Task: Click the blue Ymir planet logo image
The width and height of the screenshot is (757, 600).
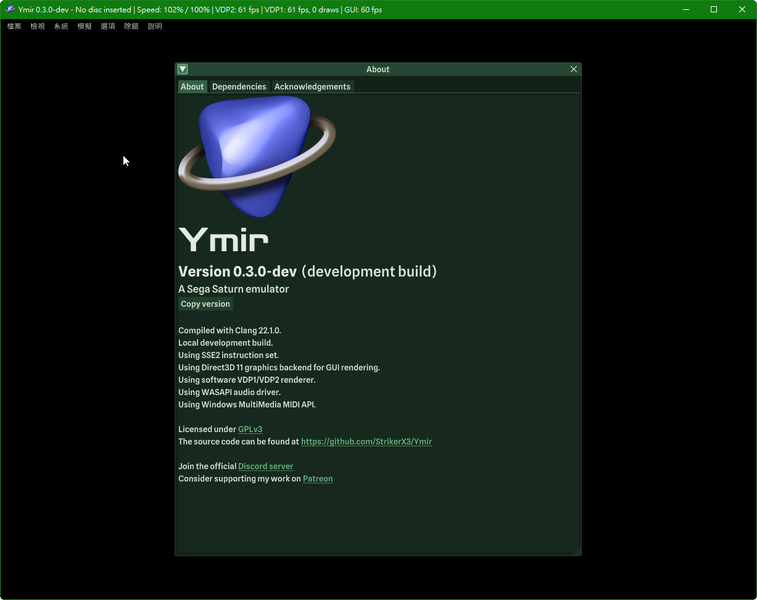Action: coord(255,155)
